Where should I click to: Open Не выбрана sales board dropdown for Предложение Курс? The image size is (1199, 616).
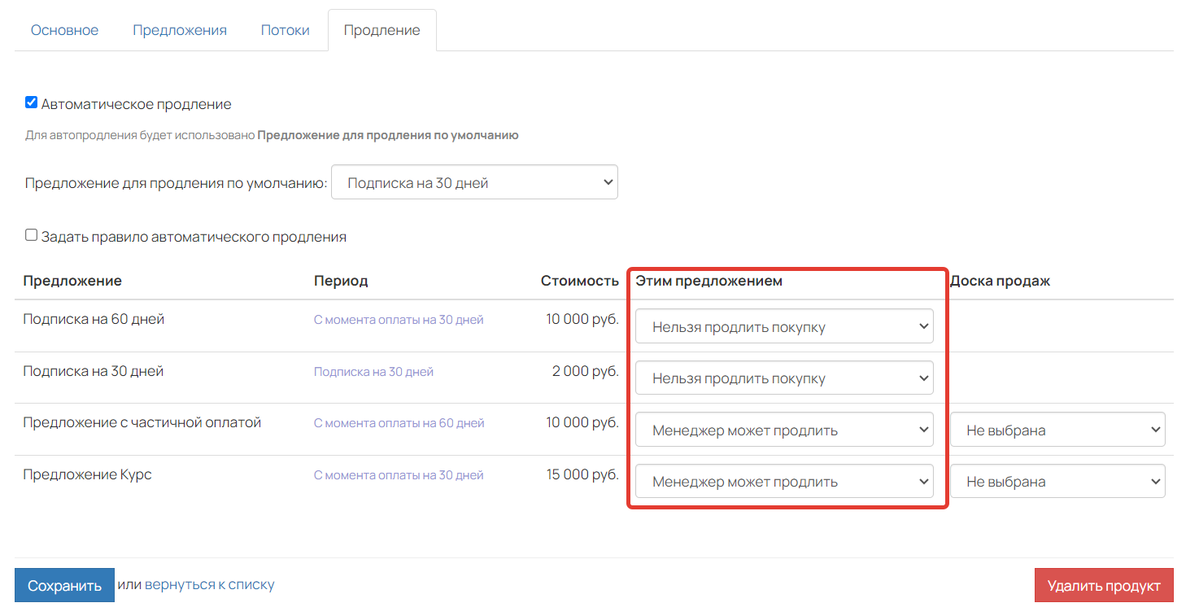1058,481
